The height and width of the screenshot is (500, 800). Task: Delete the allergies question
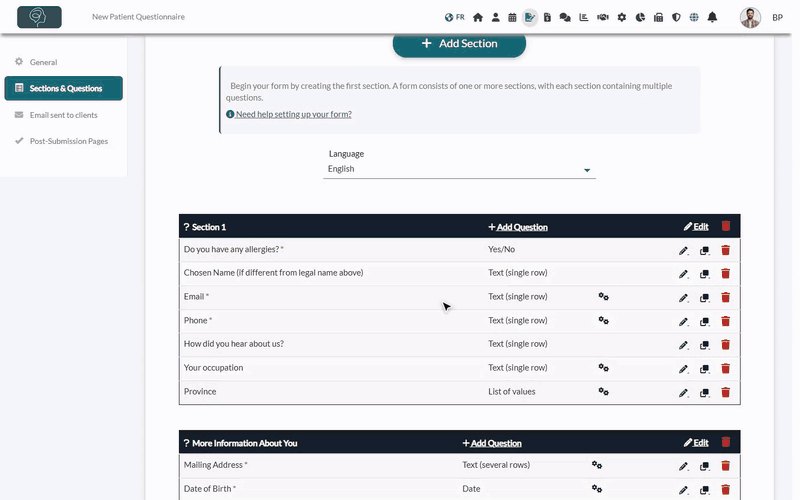(726, 250)
